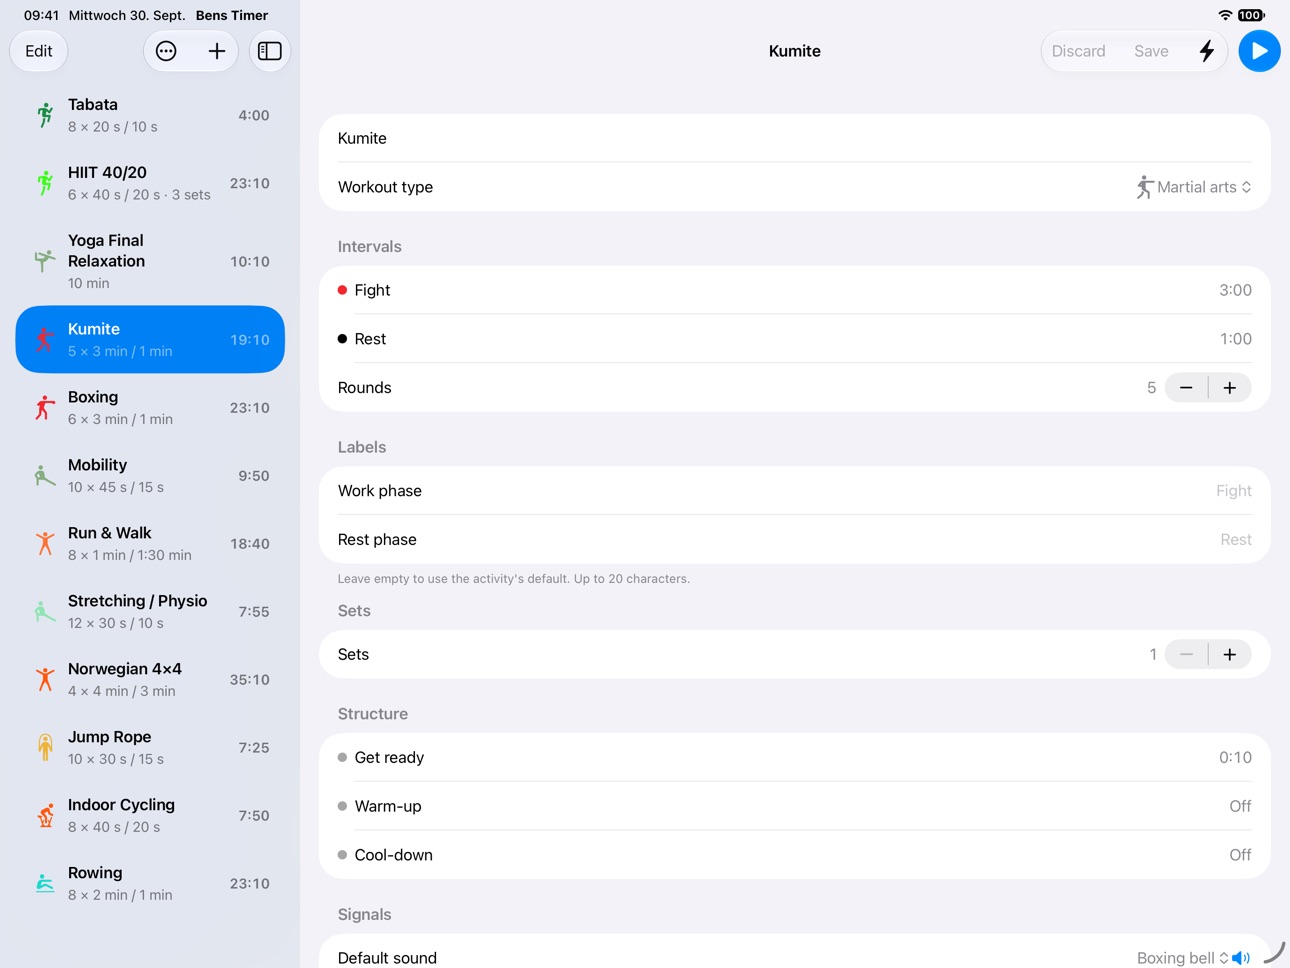This screenshot has width=1290, height=968.
Task: Select the Jump Rope icon
Action: coord(45,747)
